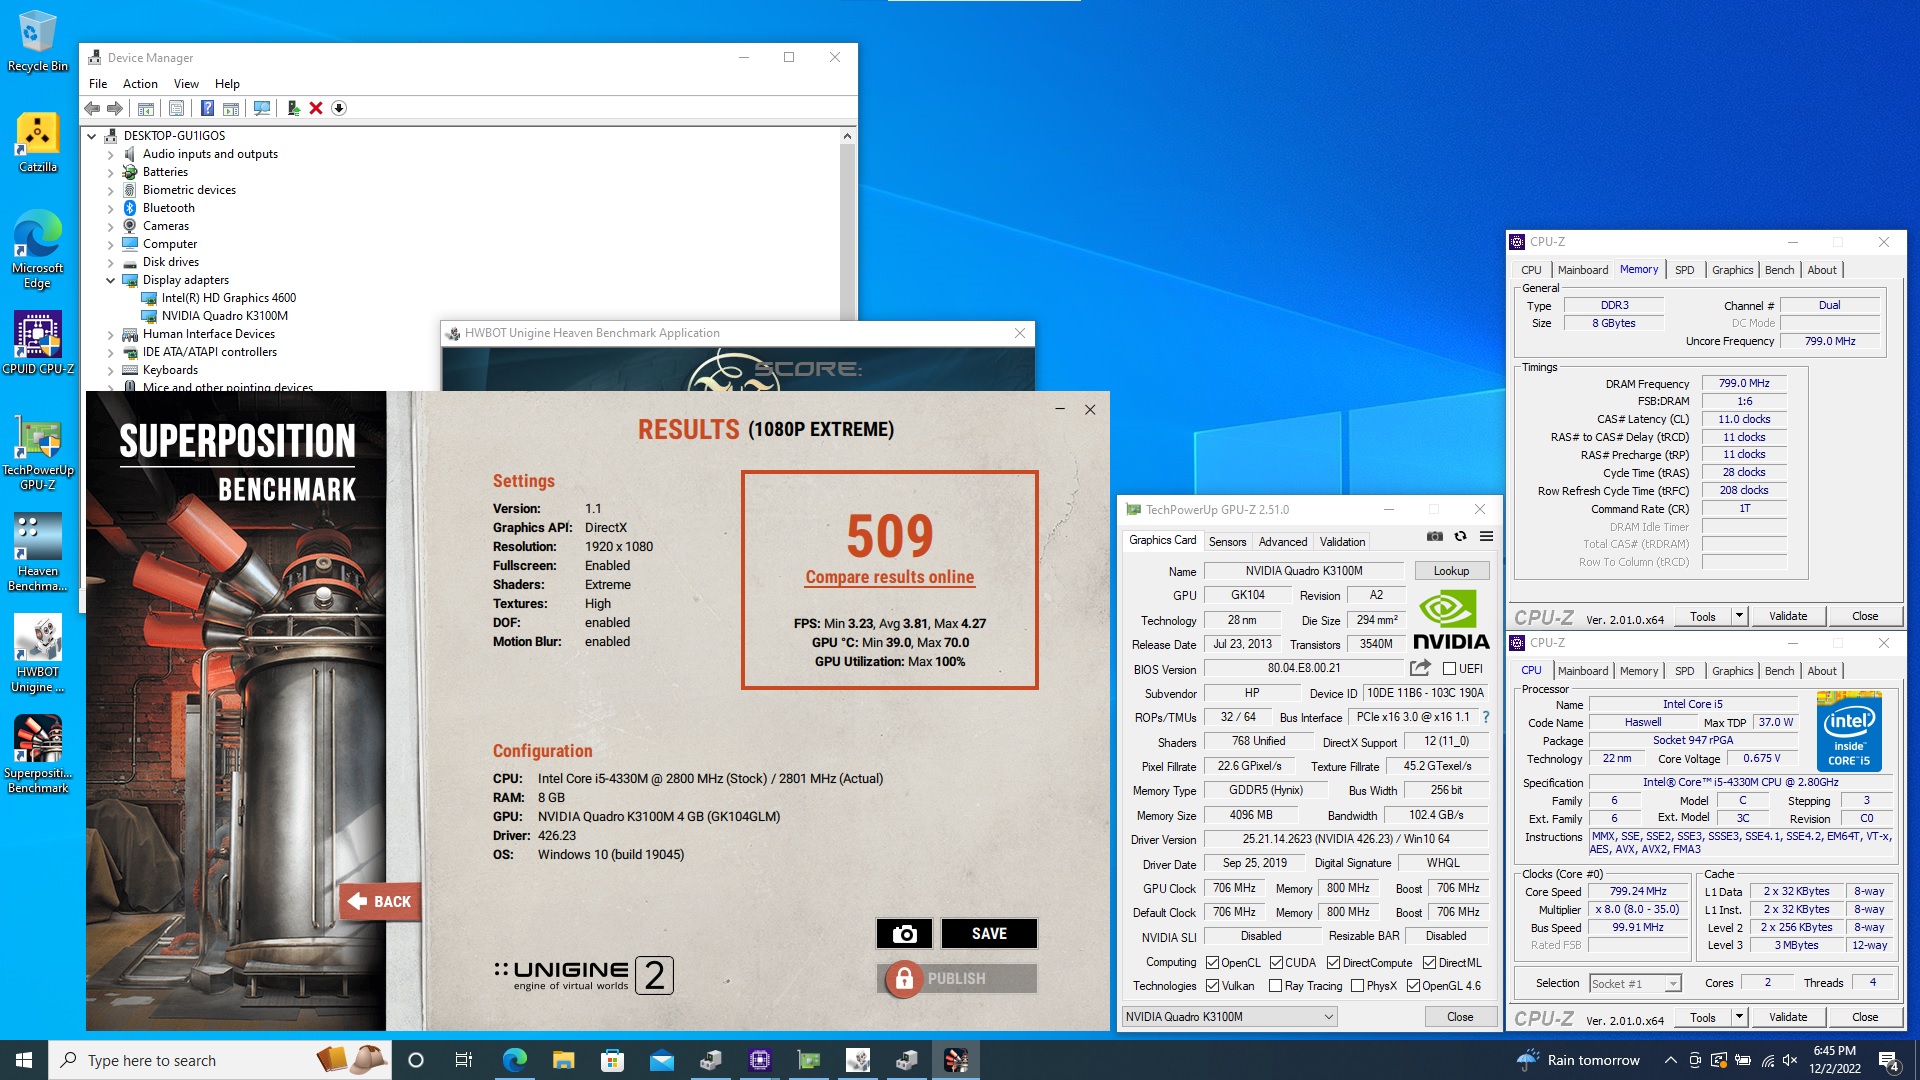The height and width of the screenshot is (1080, 1920).
Task: Open the Superposition Benchmark desktop shortcut
Action: tap(38, 754)
